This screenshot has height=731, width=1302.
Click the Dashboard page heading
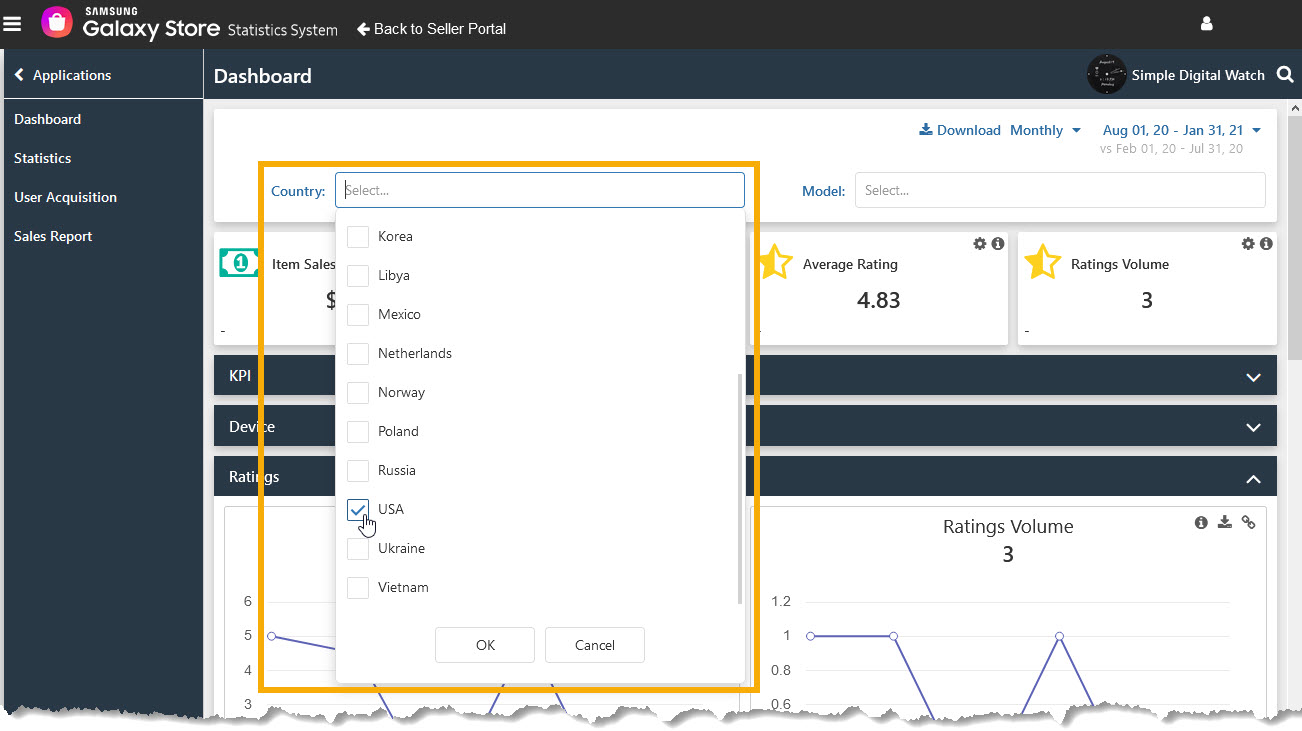263,76
